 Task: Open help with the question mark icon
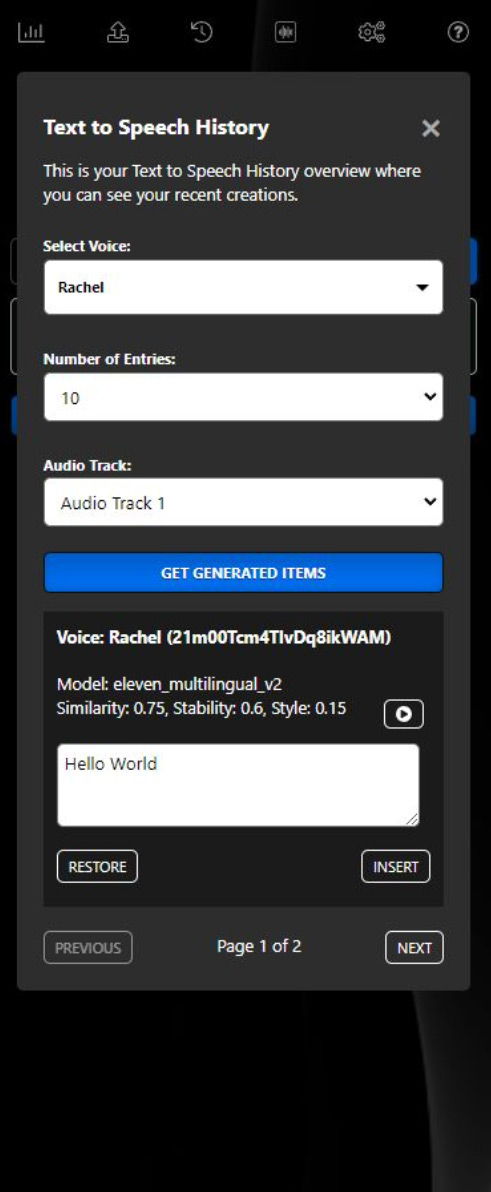[458, 33]
